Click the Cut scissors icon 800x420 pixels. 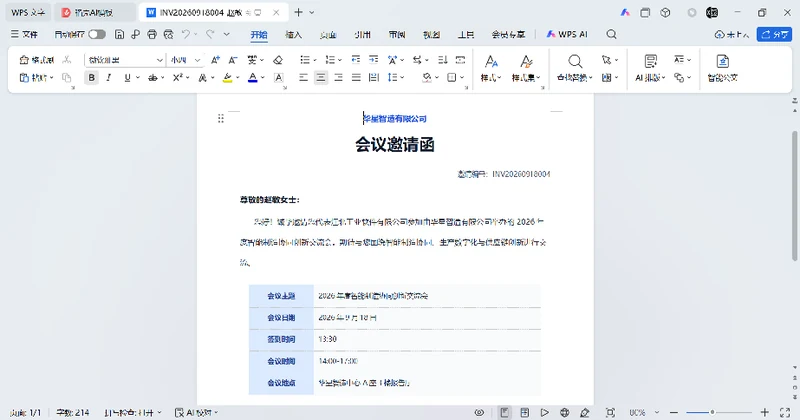[x=67, y=60]
